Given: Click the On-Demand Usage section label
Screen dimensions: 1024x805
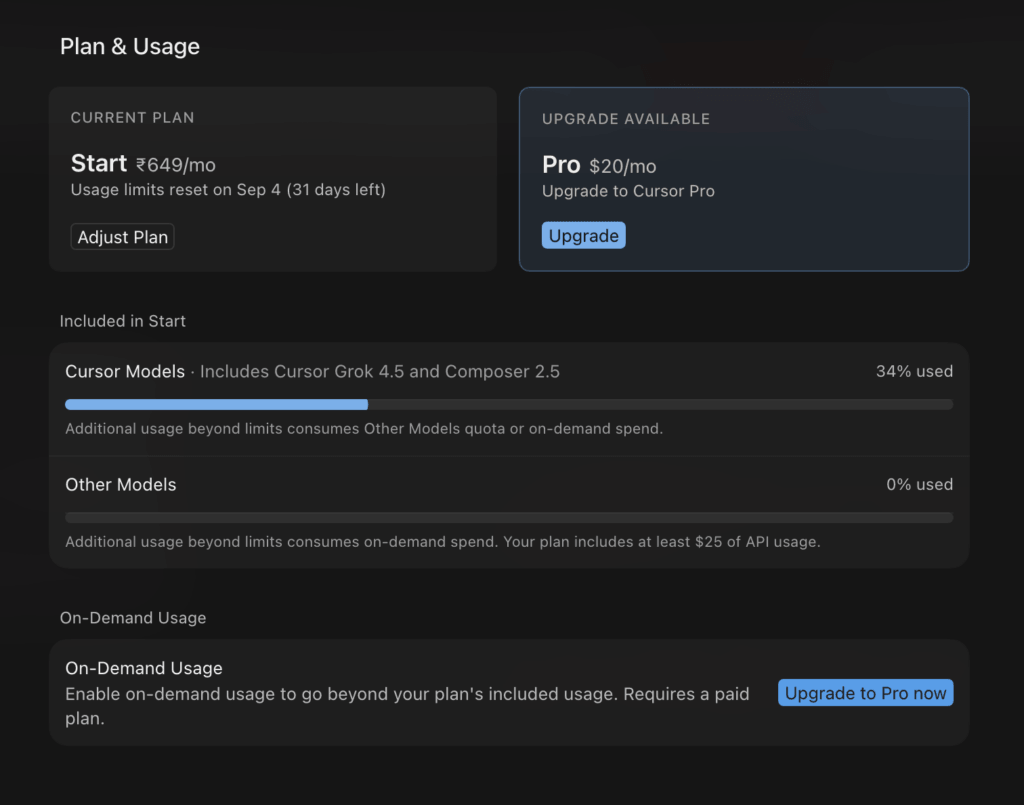Looking at the screenshot, I should (x=133, y=618).
